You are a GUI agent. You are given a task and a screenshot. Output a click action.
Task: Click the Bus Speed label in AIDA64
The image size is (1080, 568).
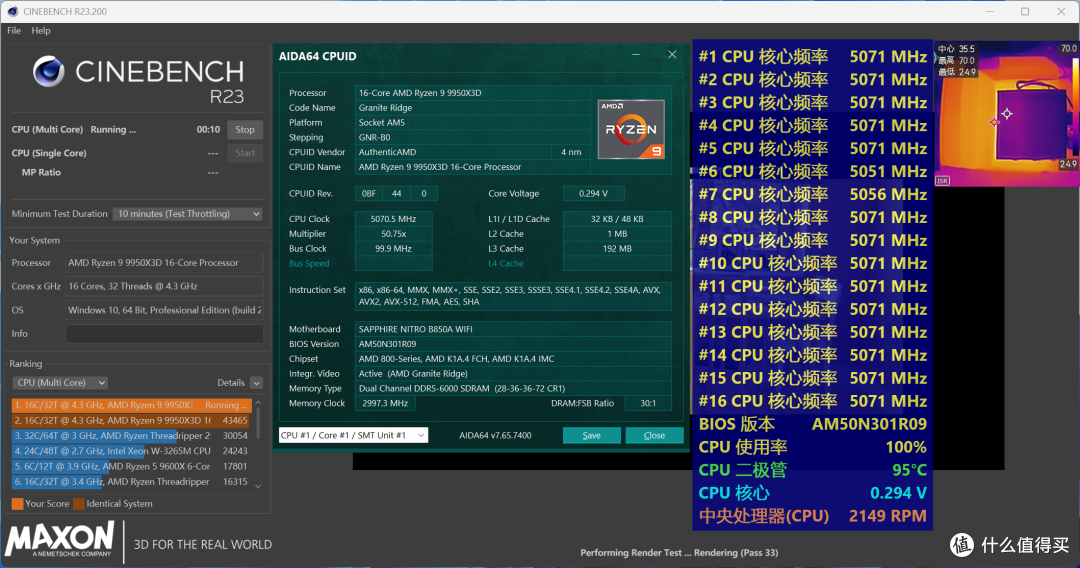309,264
